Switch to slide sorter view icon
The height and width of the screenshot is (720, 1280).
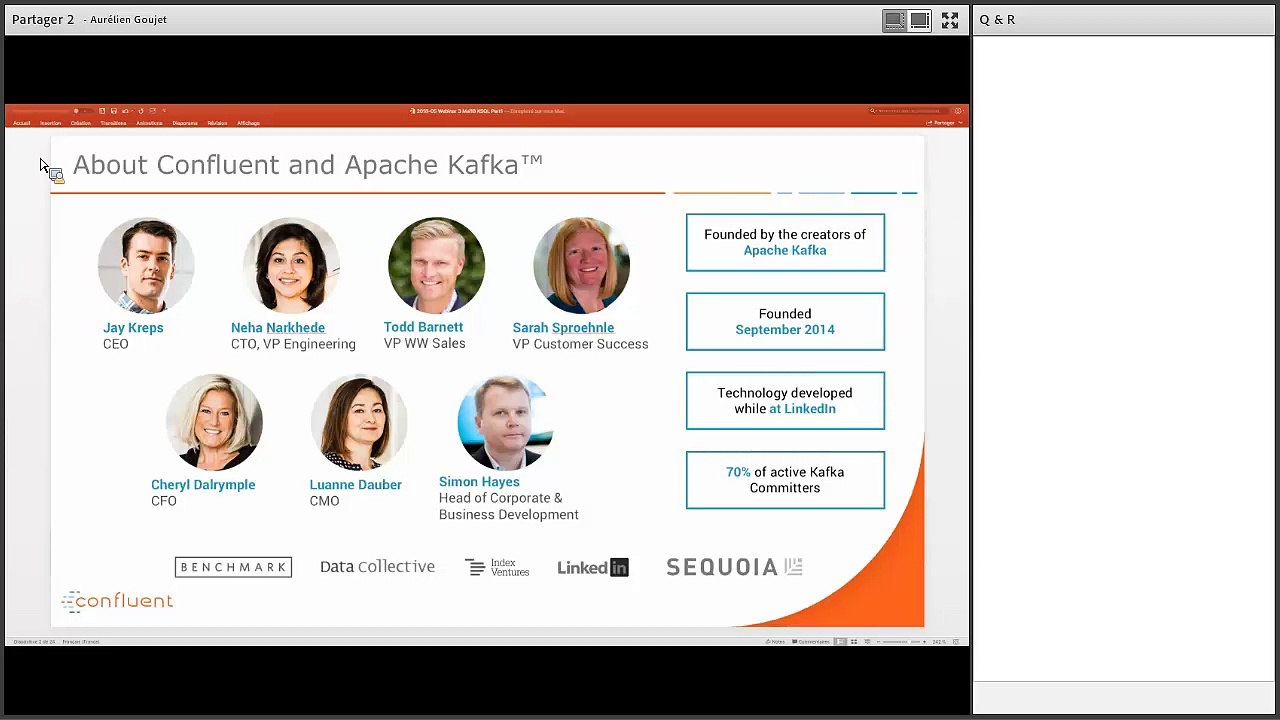[854, 642]
